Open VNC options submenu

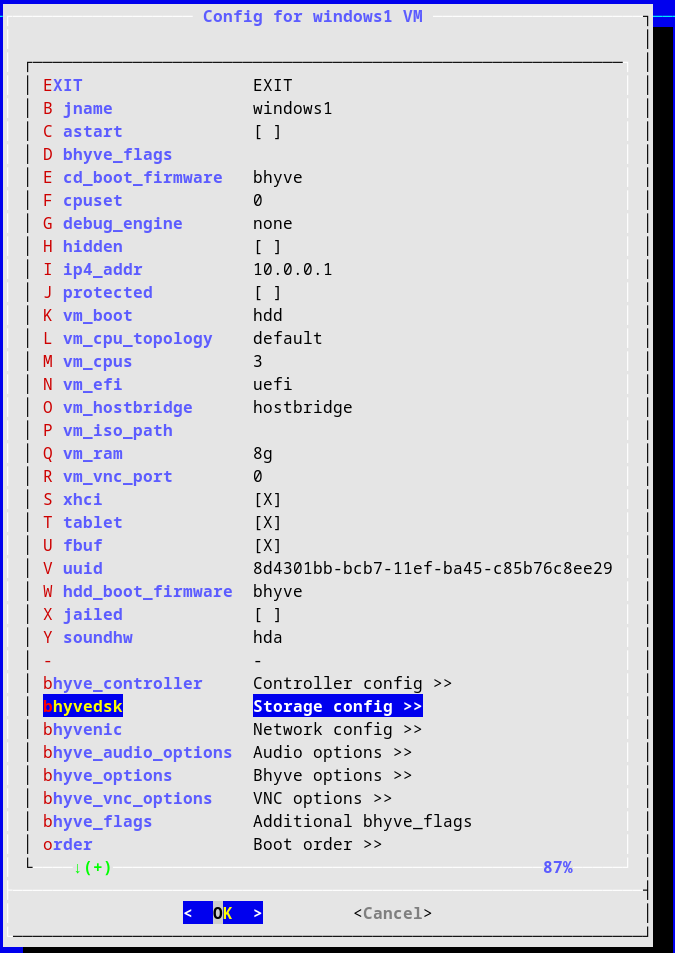pyautogui.click(x=322, y=799)
